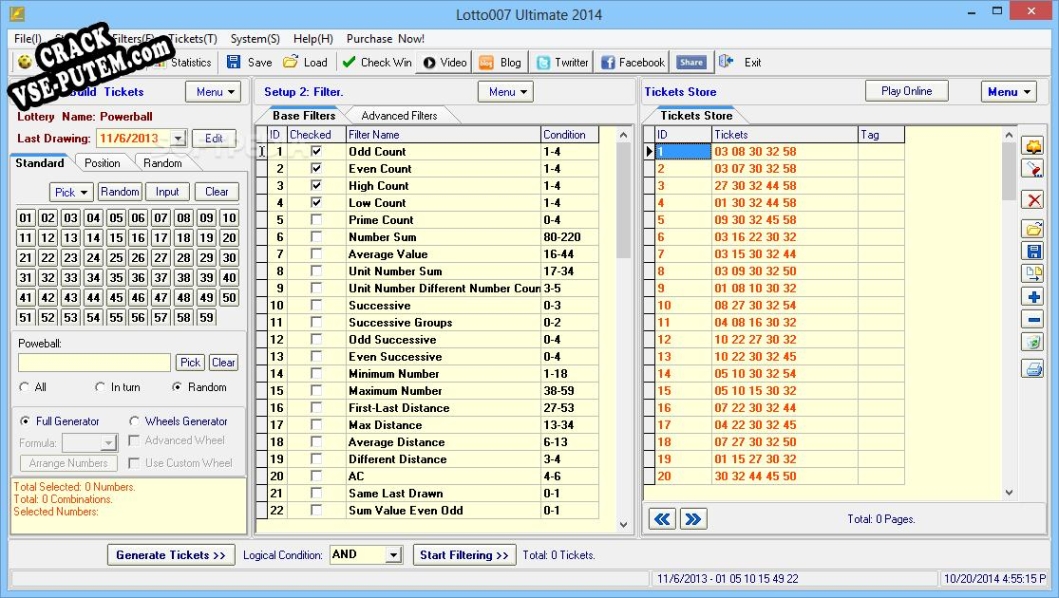Select the All powerball radio button
The height and width of the screenshot is (598, 1059).
click(x=25, y=387)
